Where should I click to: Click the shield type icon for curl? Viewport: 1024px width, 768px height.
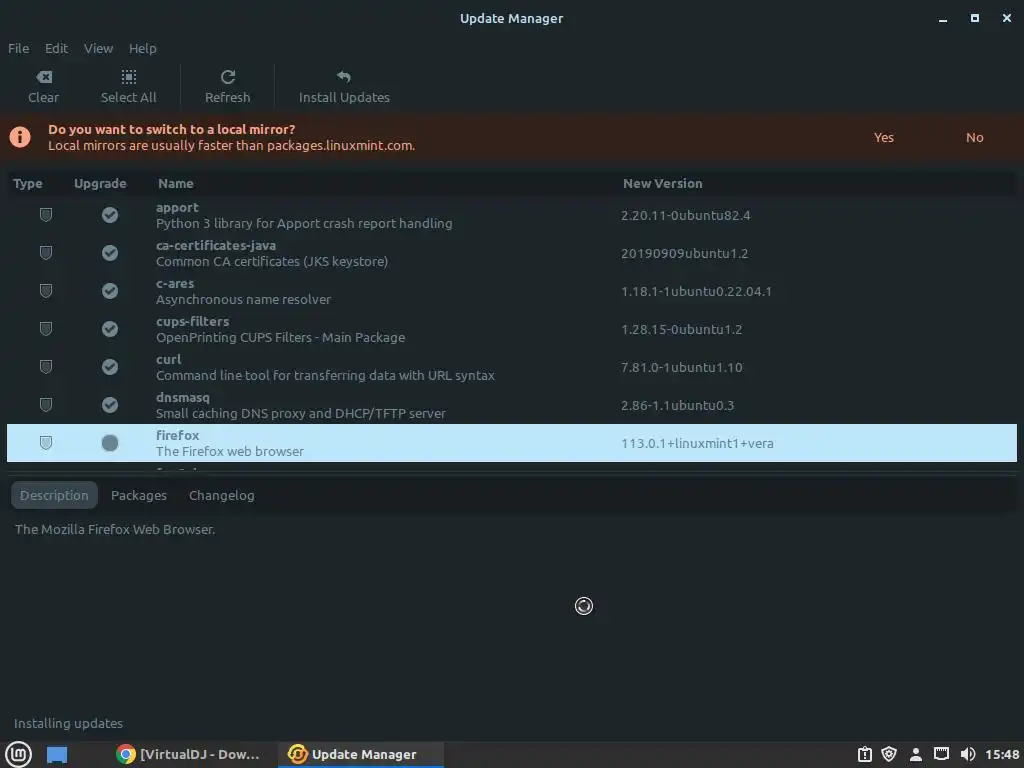pos(46,367)
